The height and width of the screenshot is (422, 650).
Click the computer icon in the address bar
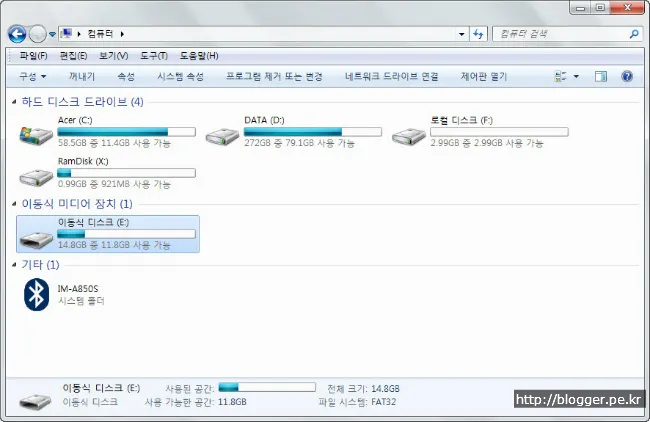(66, 34)
